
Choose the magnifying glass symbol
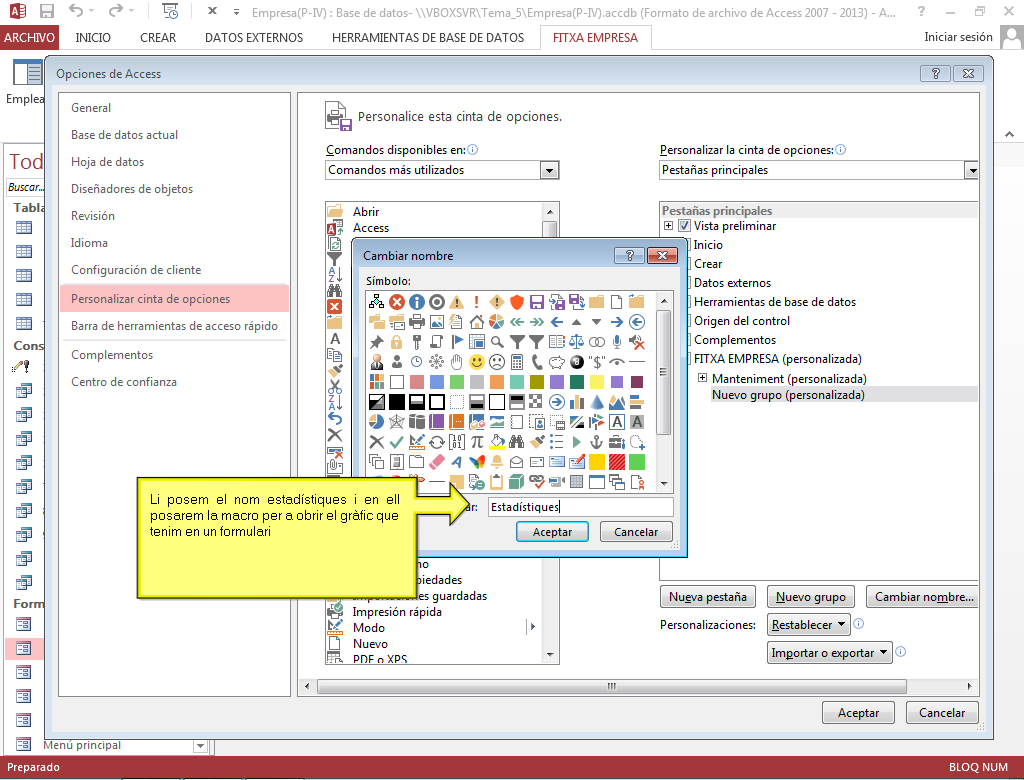pyautogui.click(x=496, y=342)
